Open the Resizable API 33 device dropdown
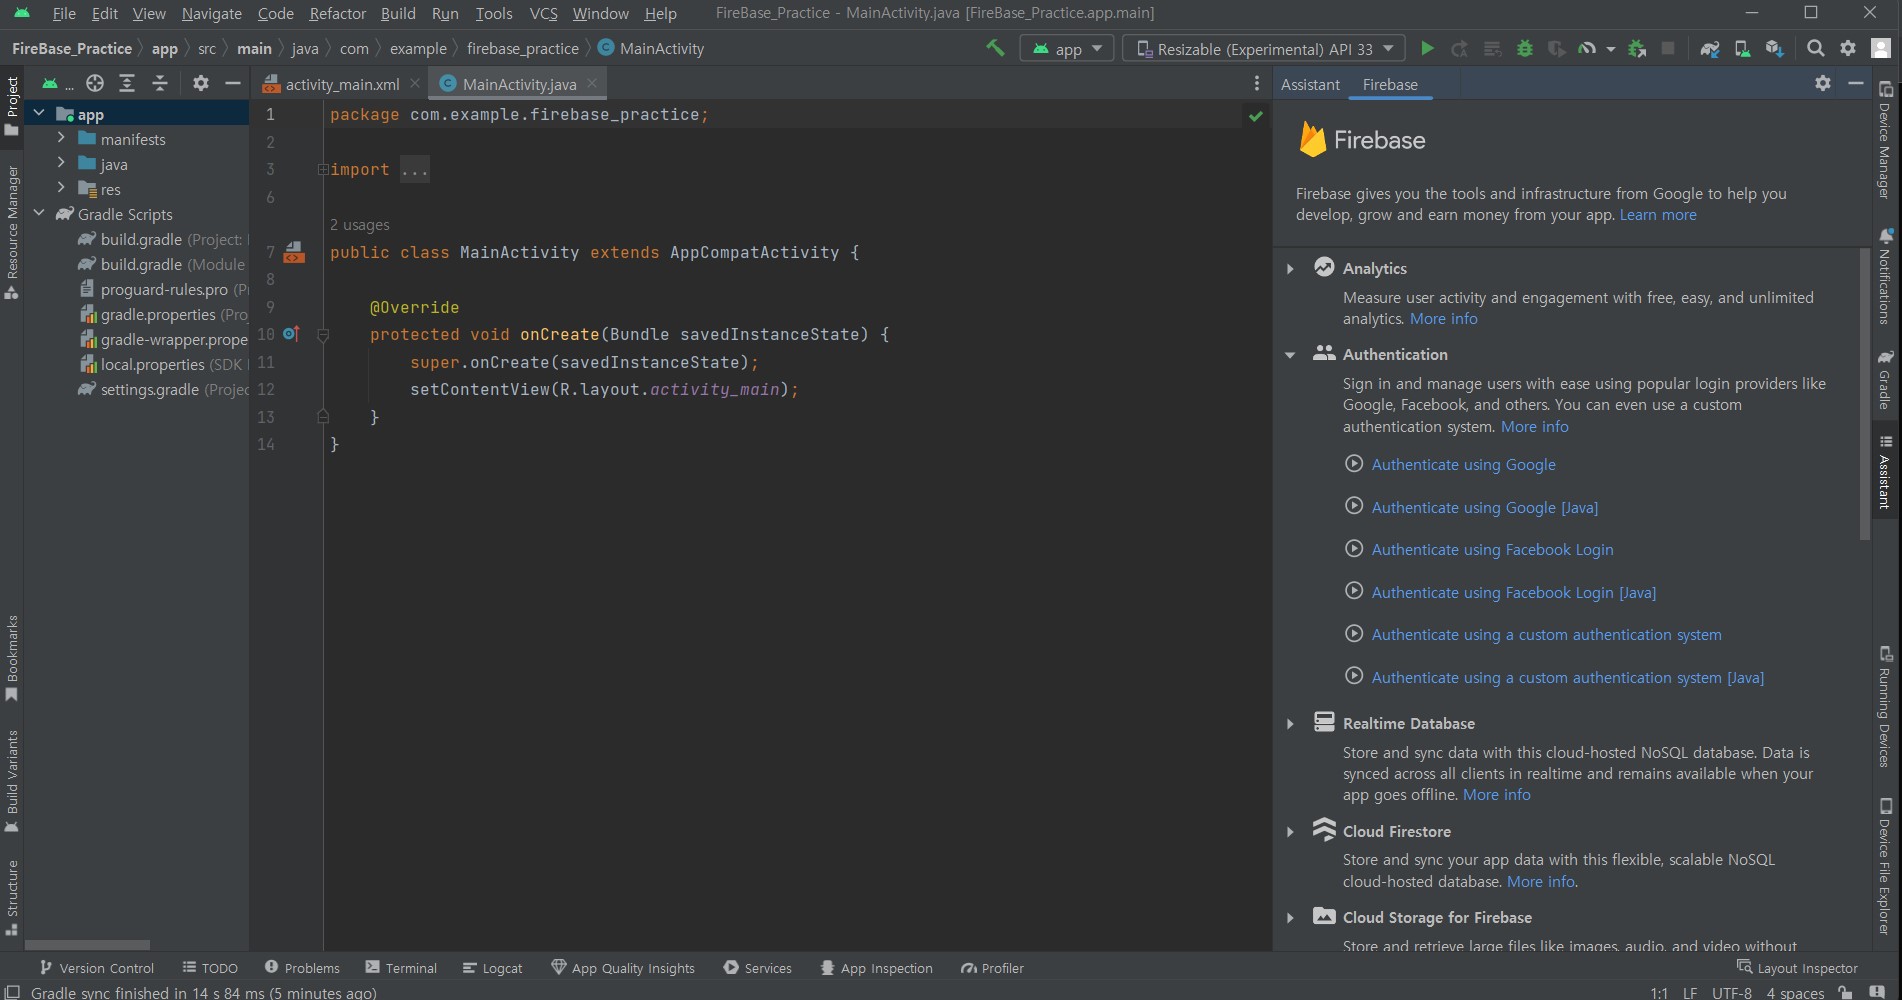1902x1000 pixels. [1264, 48]
